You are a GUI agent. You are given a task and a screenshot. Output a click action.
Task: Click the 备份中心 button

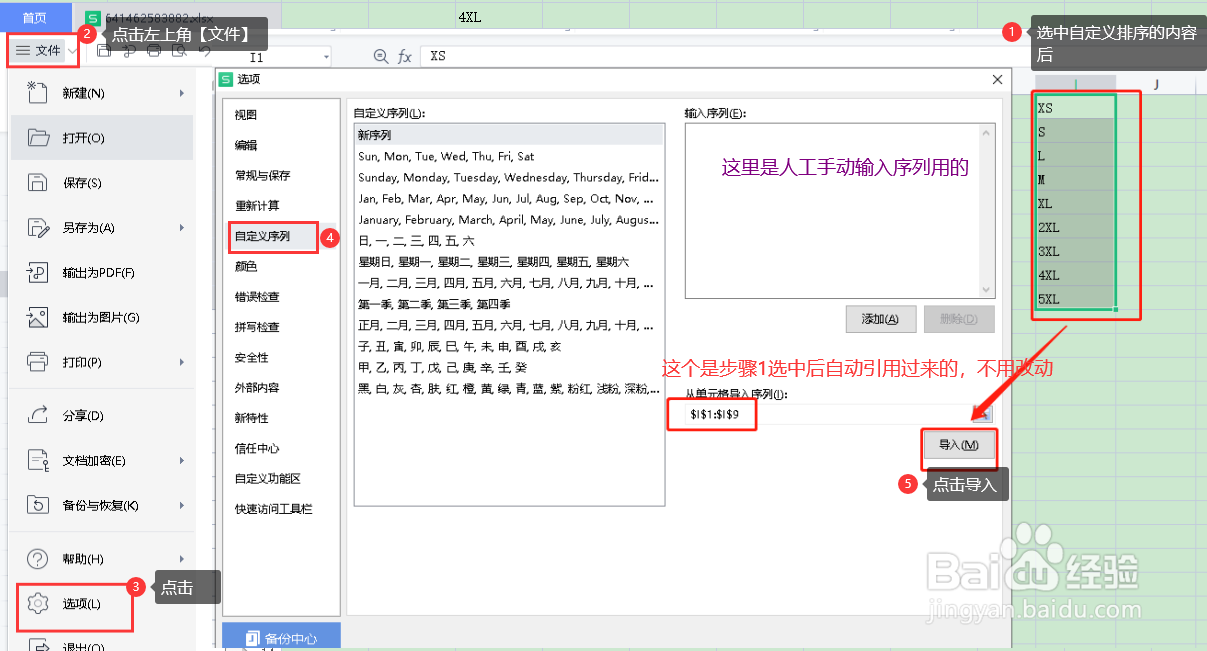point(281,637)
